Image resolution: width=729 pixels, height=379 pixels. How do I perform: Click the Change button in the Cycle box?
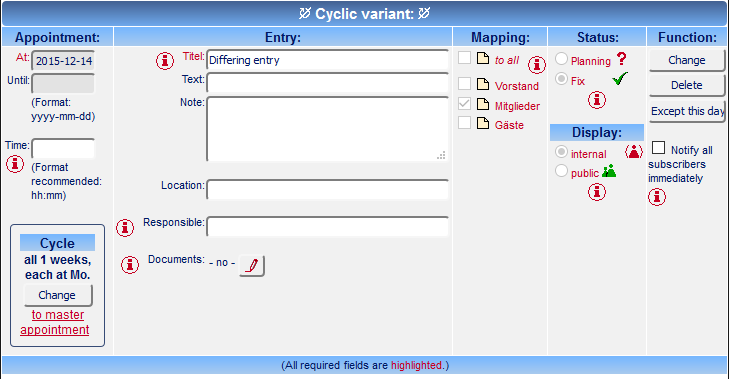(58, 295)
